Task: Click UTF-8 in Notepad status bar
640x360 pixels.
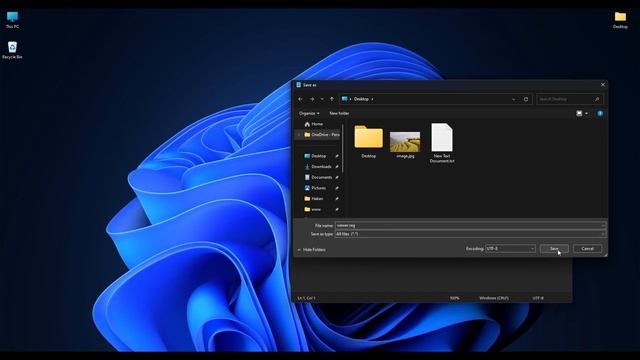Action: pyautogui.click(x=538, y=298)
